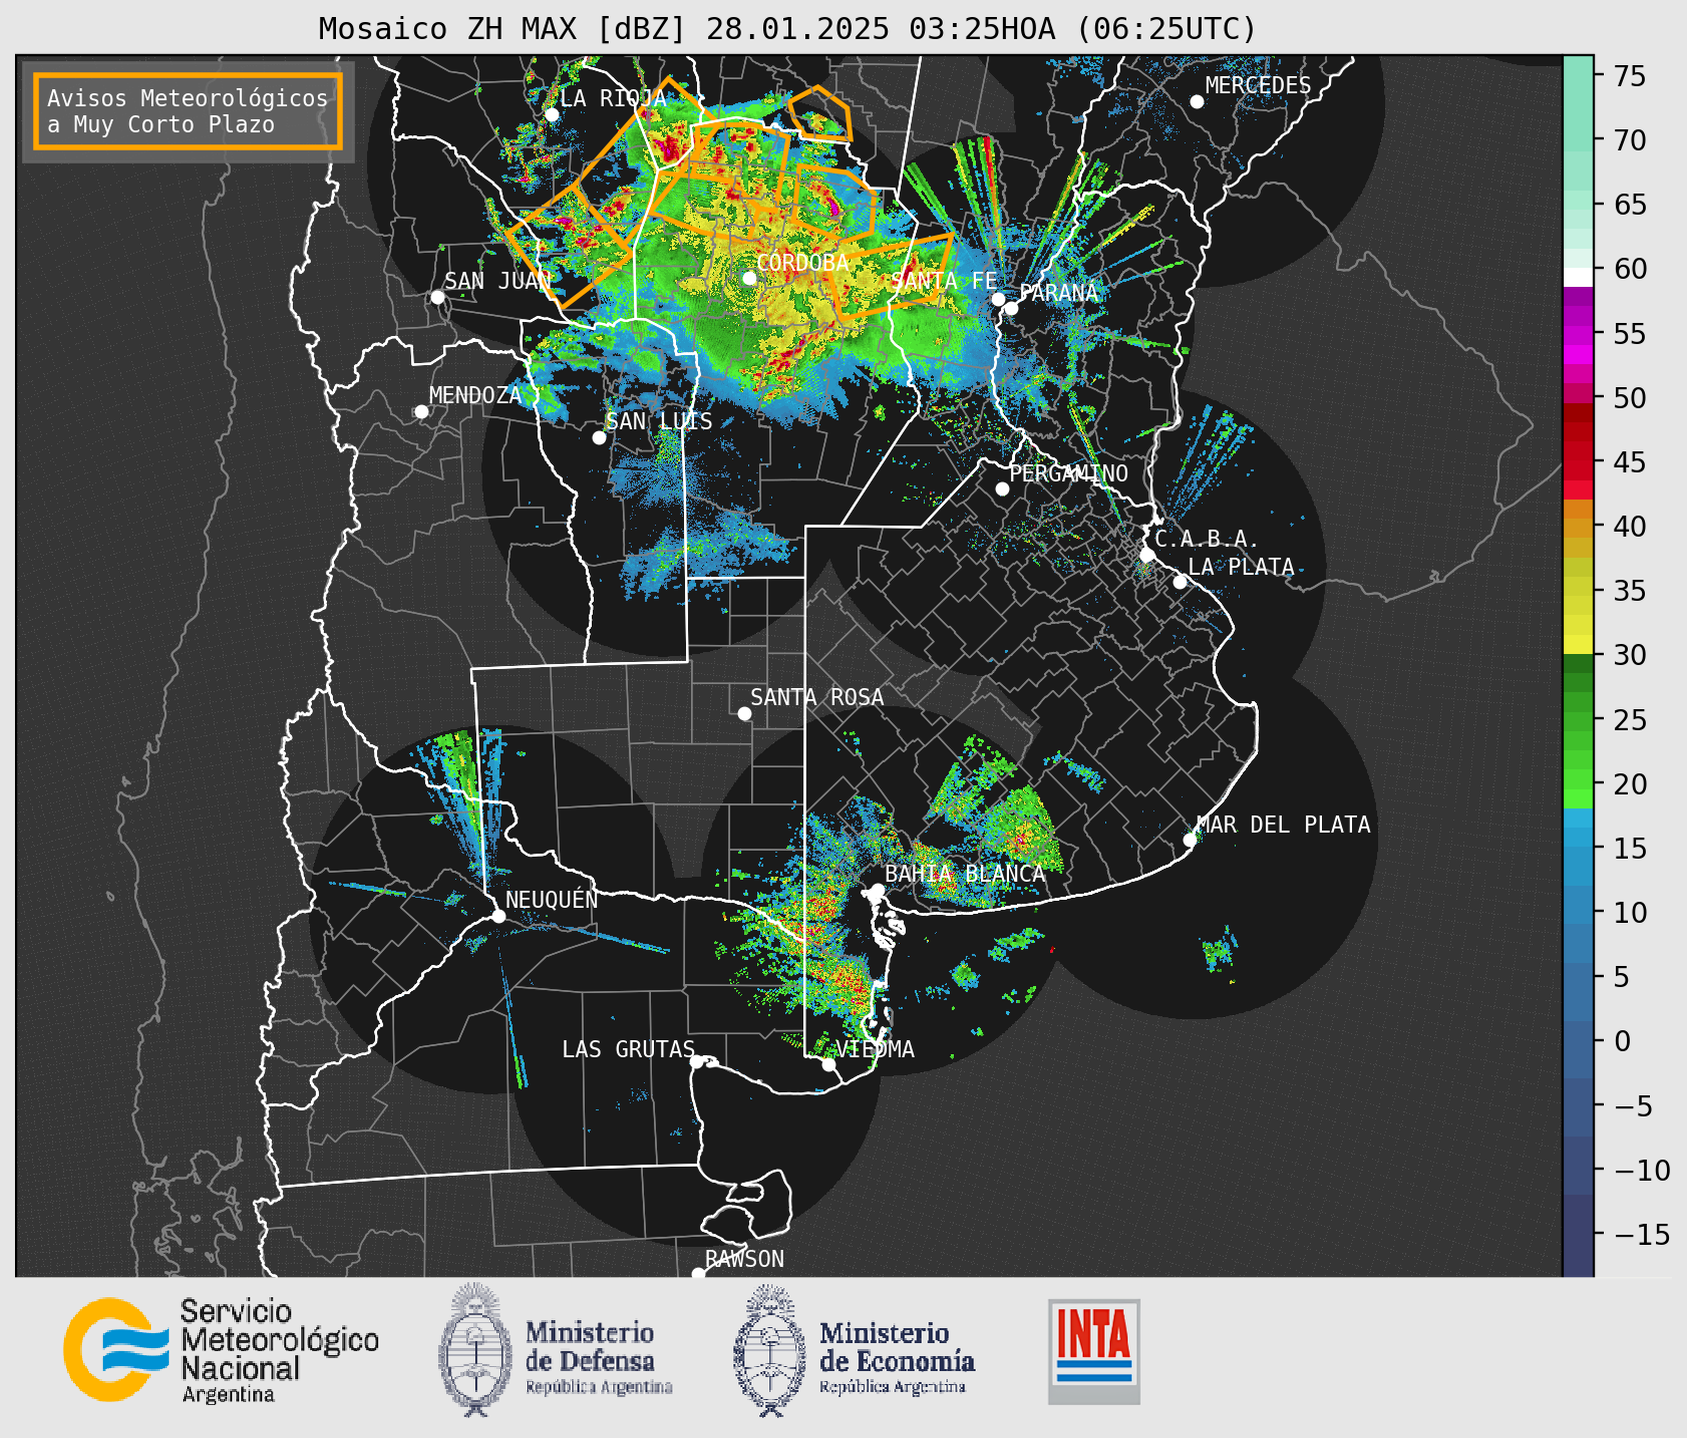Click the SAN JUAN city marker dot

(x=437, y=297)
